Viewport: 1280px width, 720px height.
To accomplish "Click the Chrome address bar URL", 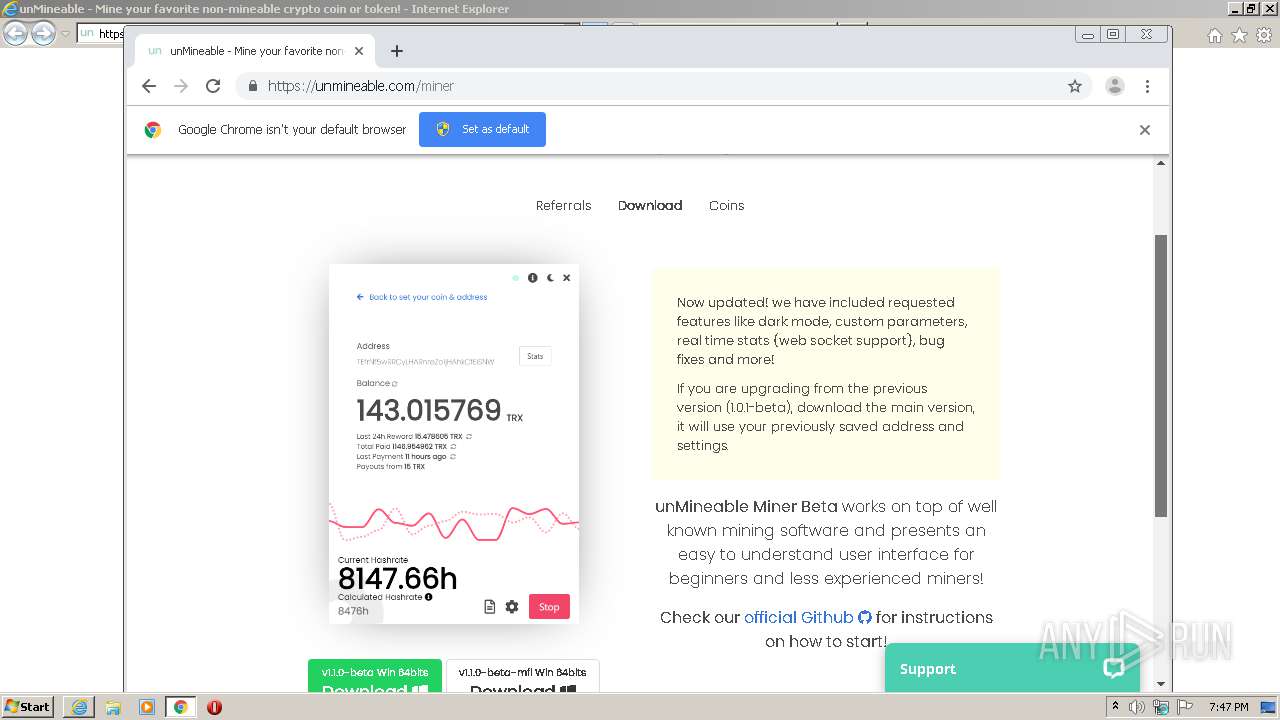I will (x=361, y=86).
